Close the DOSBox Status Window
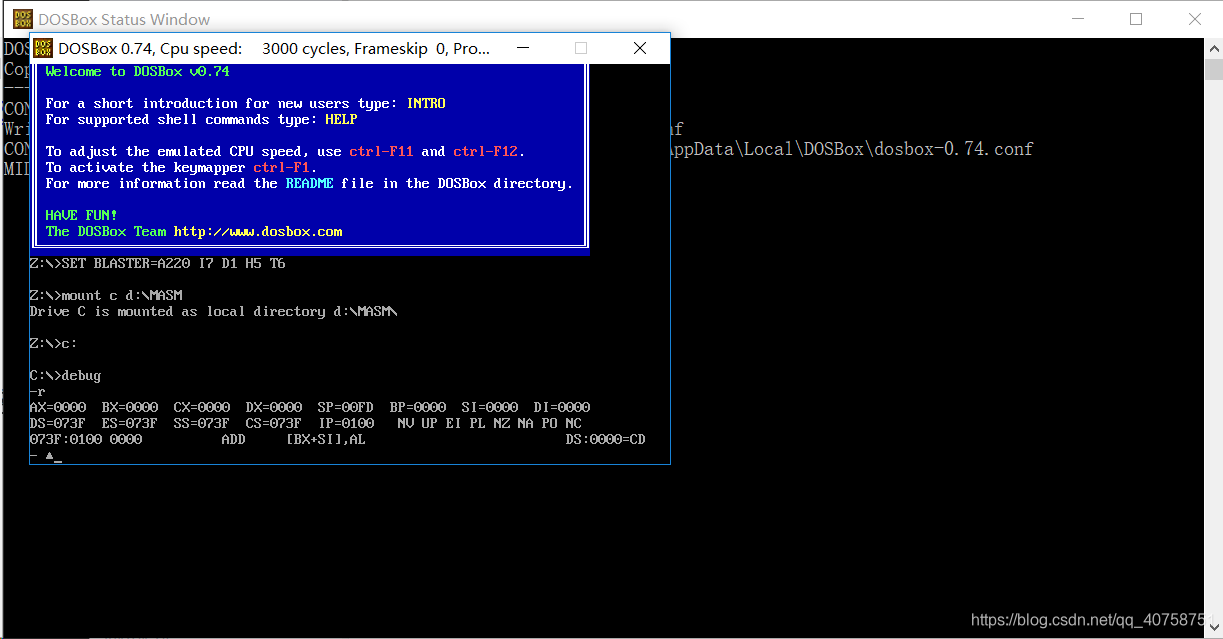 pos(1195,19)
